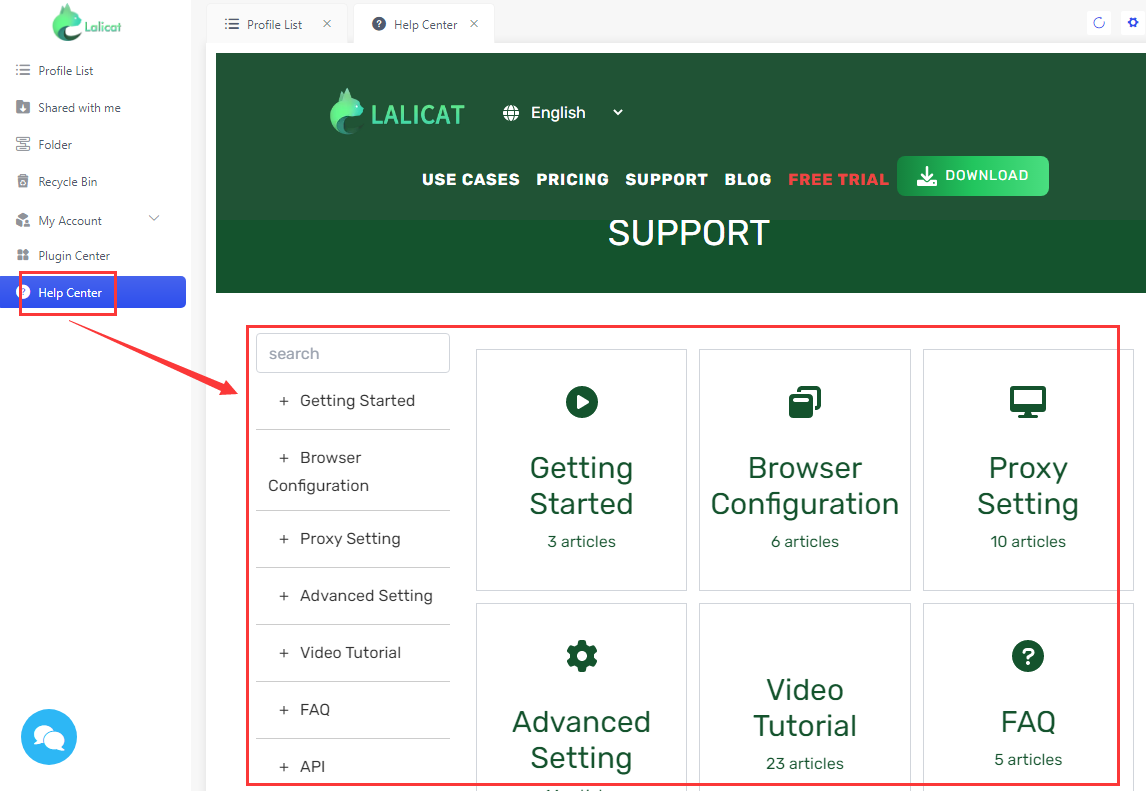Click USE CASES navigation link
This screenshot has height=791, width=1146.
tap(471, 179)
